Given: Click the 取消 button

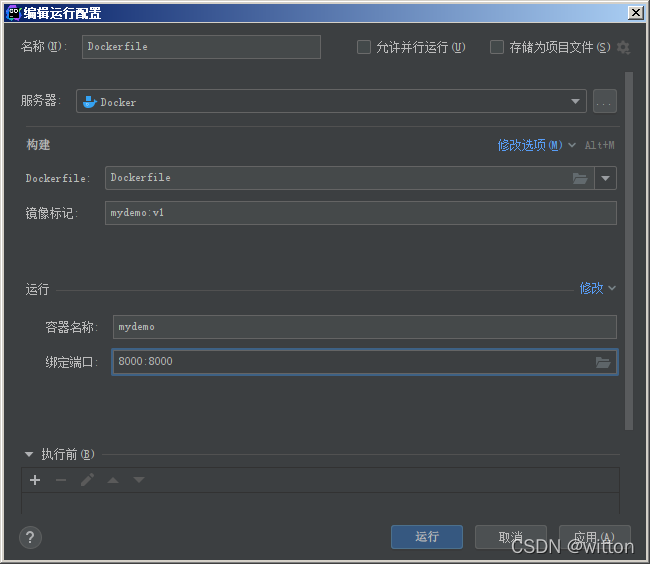Looking at the screenshot, I should (511, 537).
